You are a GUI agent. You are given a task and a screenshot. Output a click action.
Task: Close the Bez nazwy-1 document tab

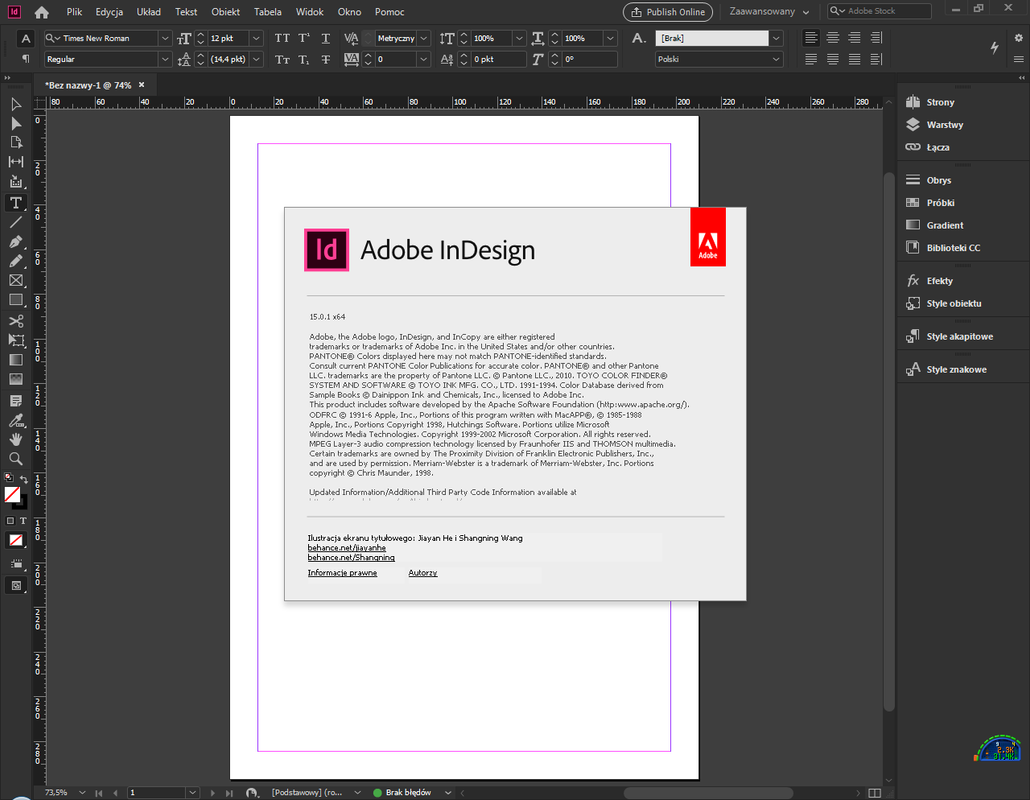[x=141, y=85]
